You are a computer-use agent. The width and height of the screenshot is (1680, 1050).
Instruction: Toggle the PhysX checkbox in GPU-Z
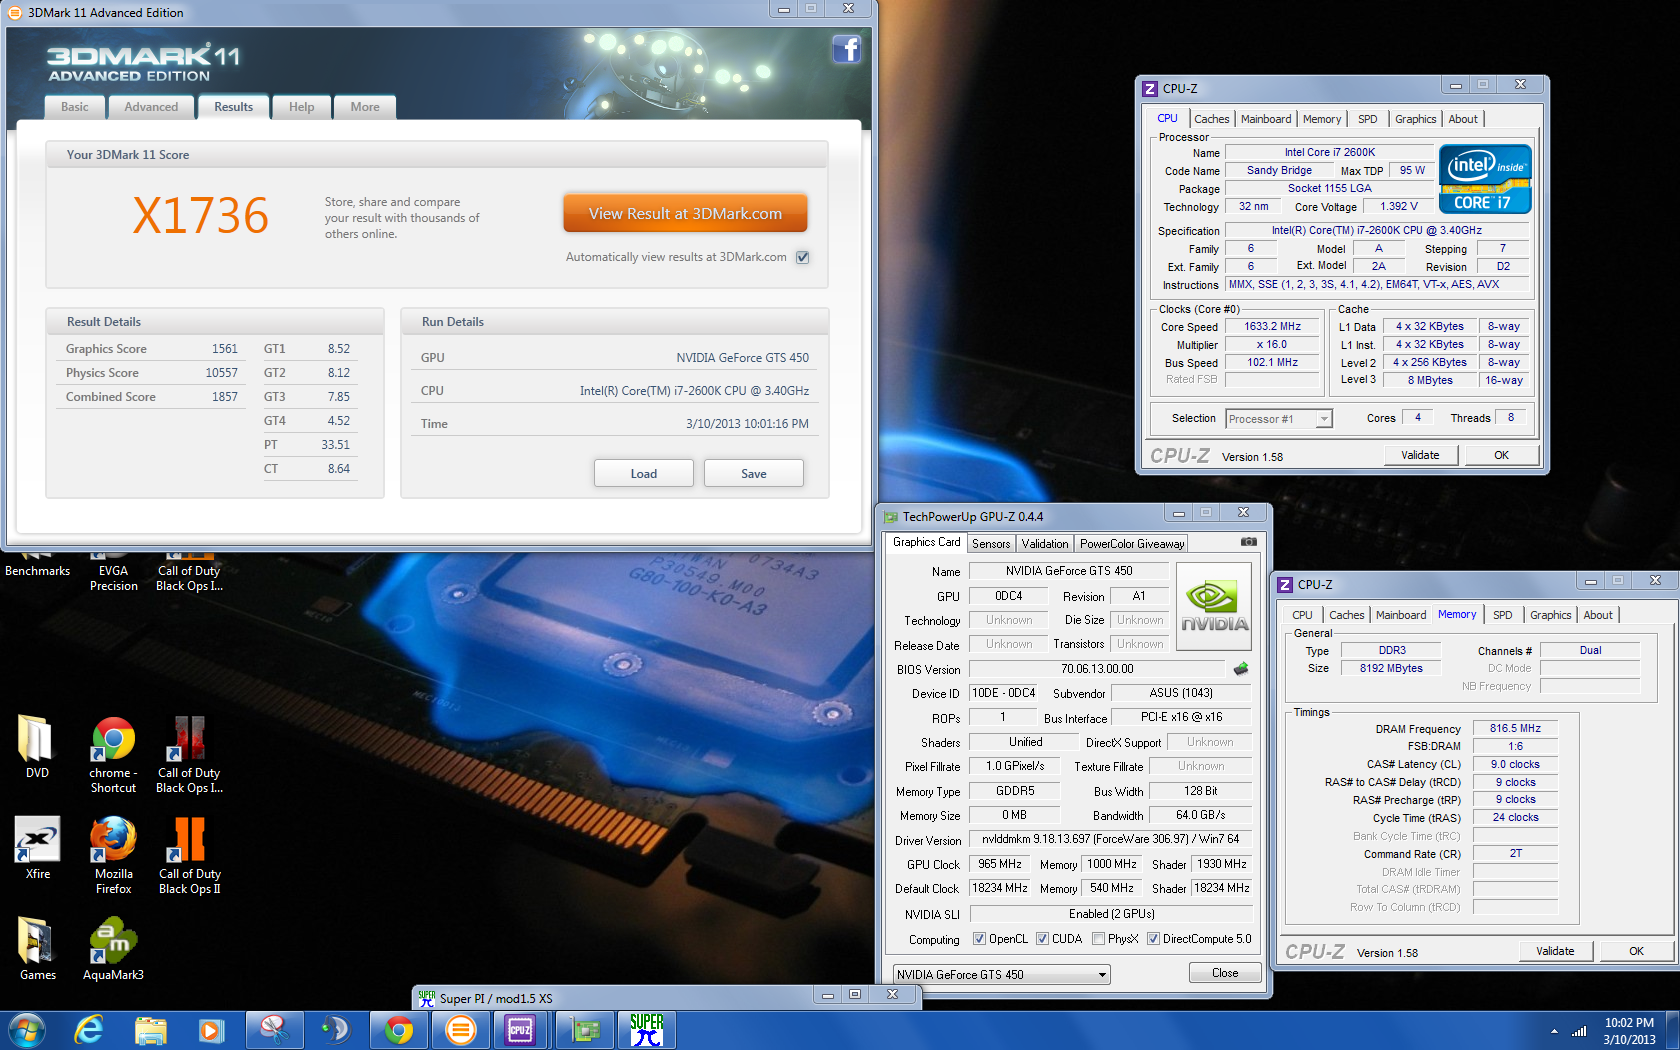pos(1099,939)
